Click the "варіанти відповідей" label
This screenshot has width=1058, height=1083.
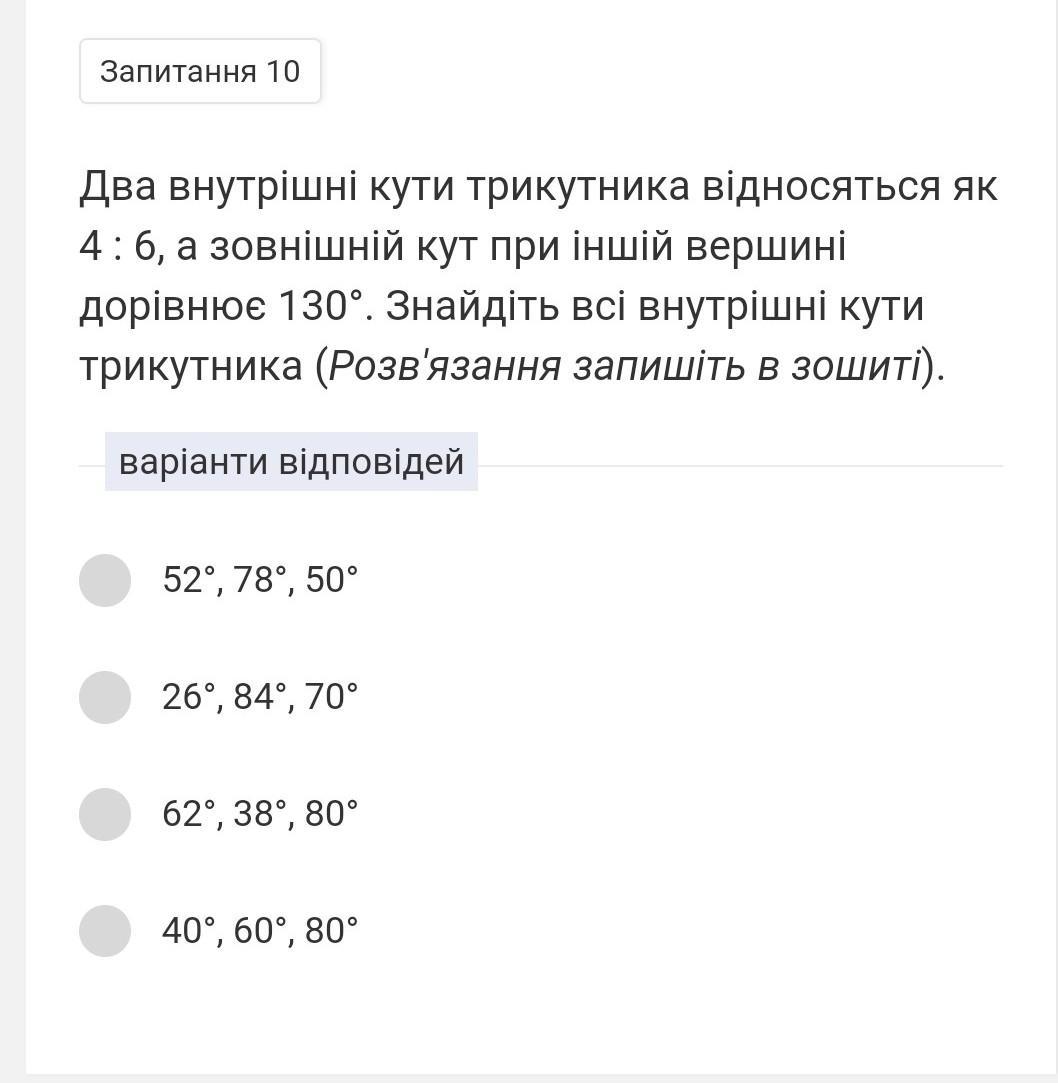291,462
